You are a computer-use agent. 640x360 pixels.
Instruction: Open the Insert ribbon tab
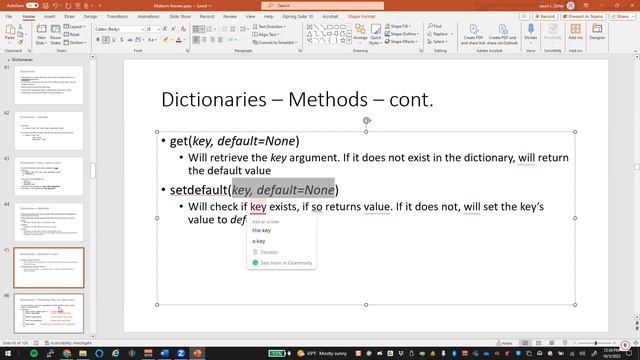49,16
